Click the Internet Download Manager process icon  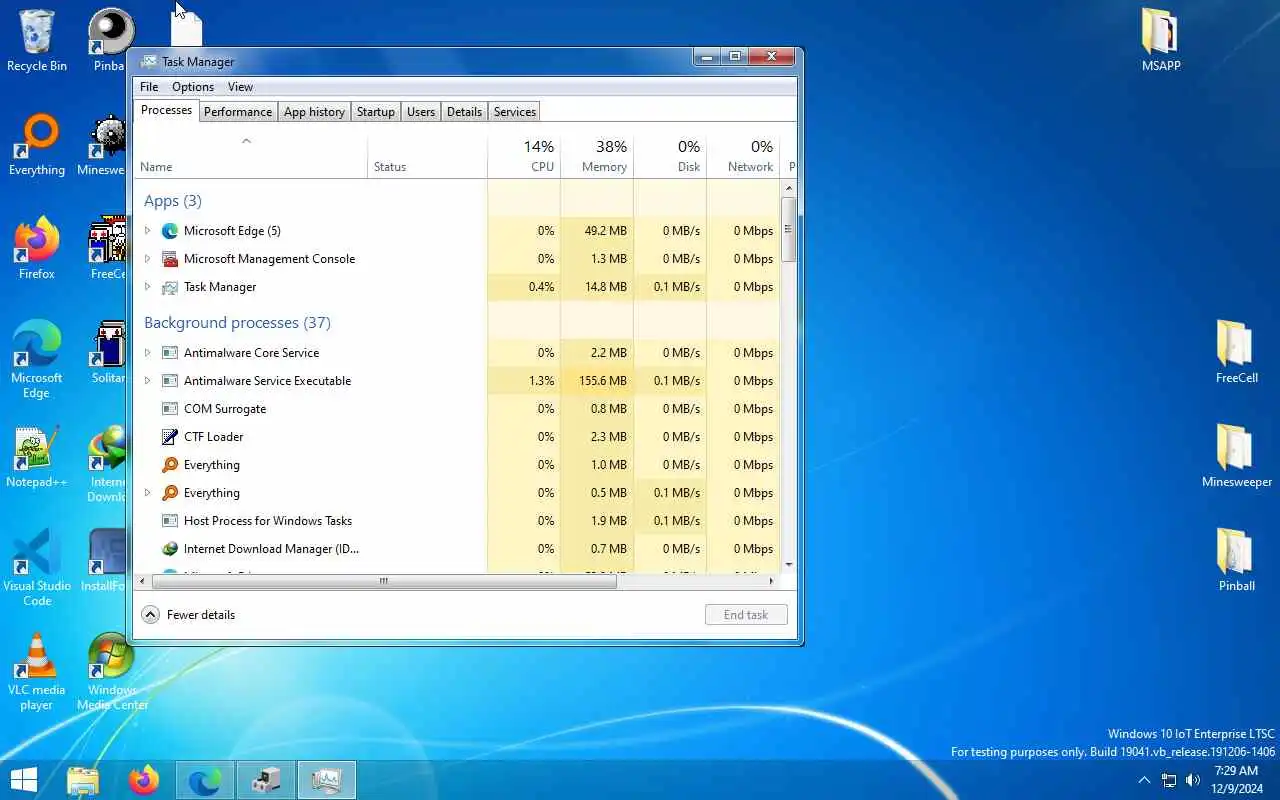pos(170,549)
